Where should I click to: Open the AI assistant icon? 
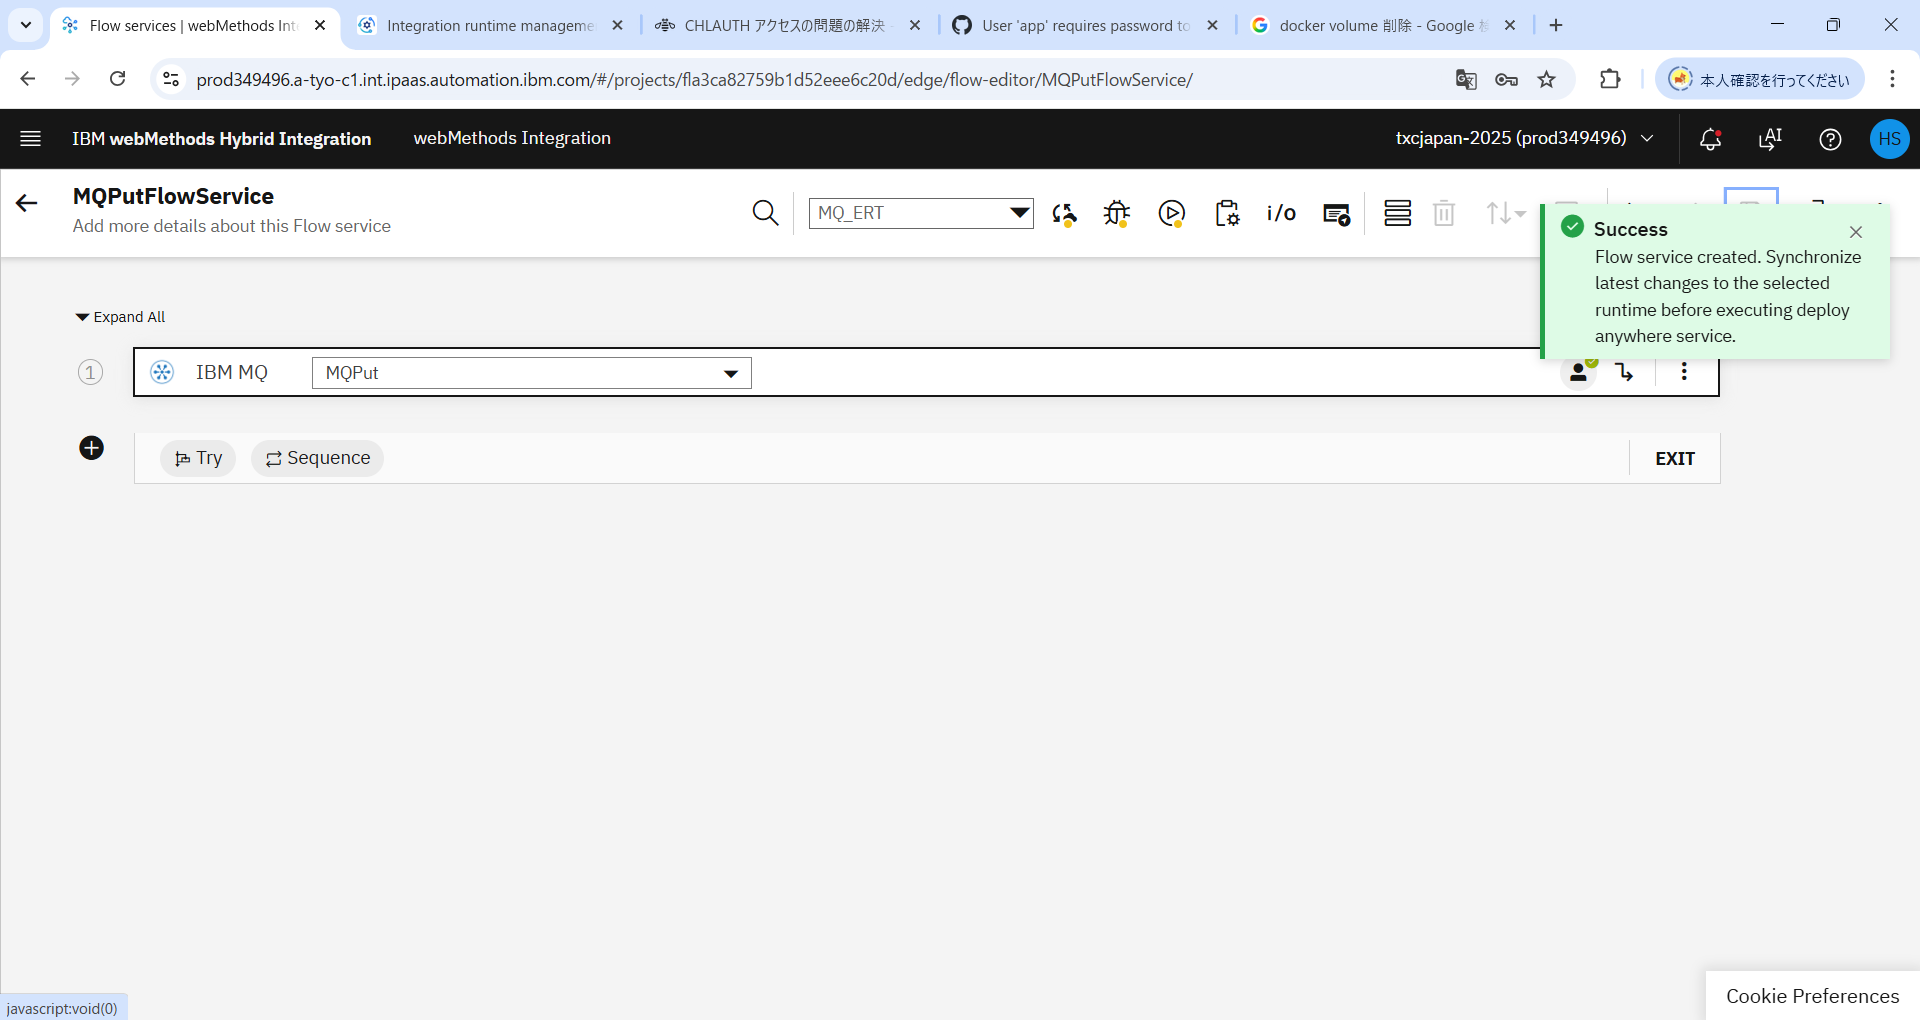tap(1770, 139)
